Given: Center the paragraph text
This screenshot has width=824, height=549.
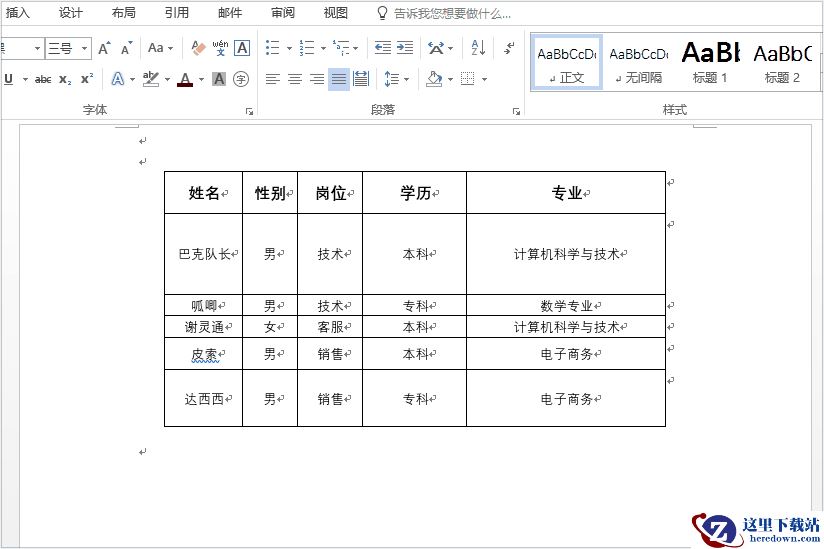Looking at the screenshot, I should coord(295,79).
